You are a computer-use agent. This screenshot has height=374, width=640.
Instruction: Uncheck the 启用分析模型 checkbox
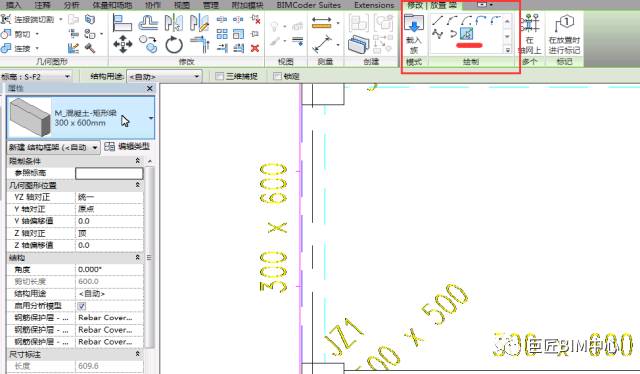tap(82, 306)
